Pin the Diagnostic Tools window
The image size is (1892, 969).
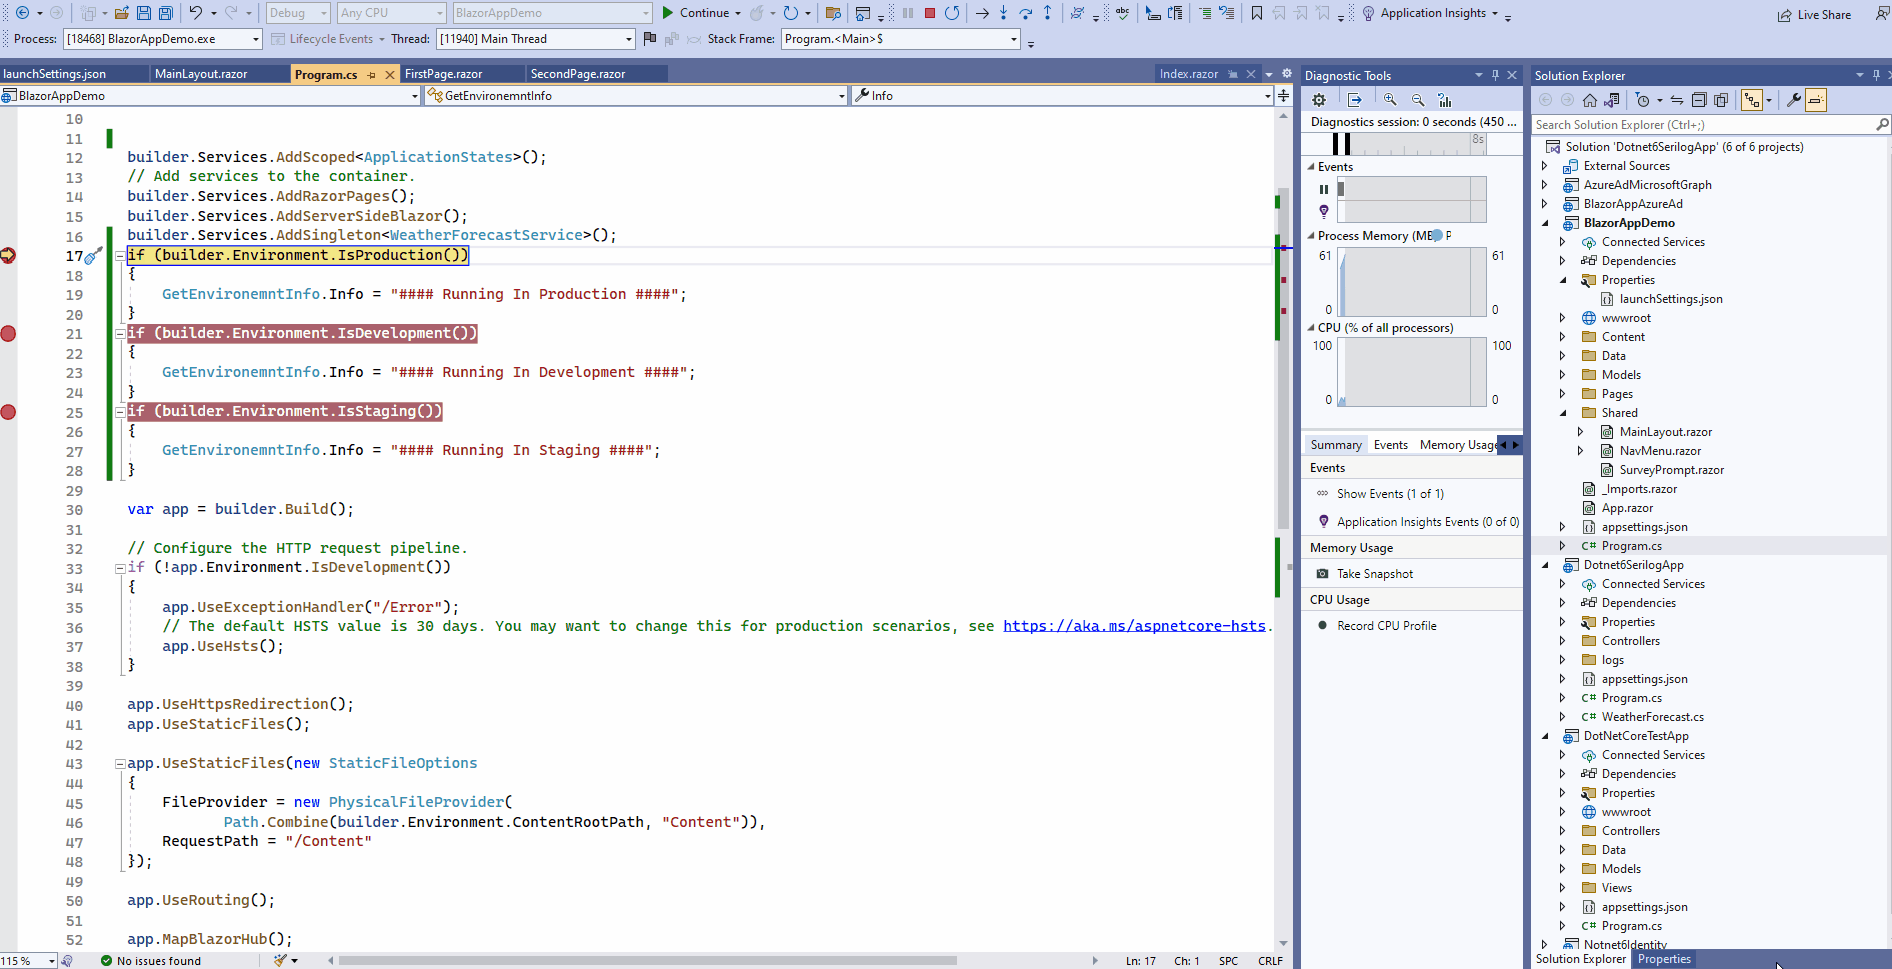click(x=1495, y=74)
